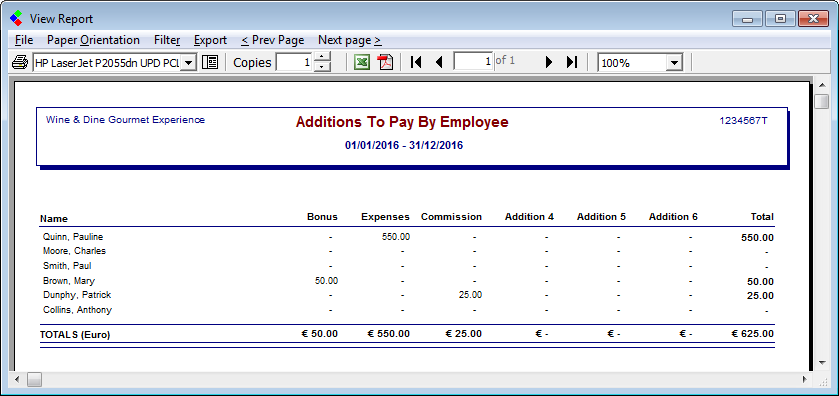Click the horizontal scrollbar thumb
This screenshot has width=839, height=396.
click(34, 379)
